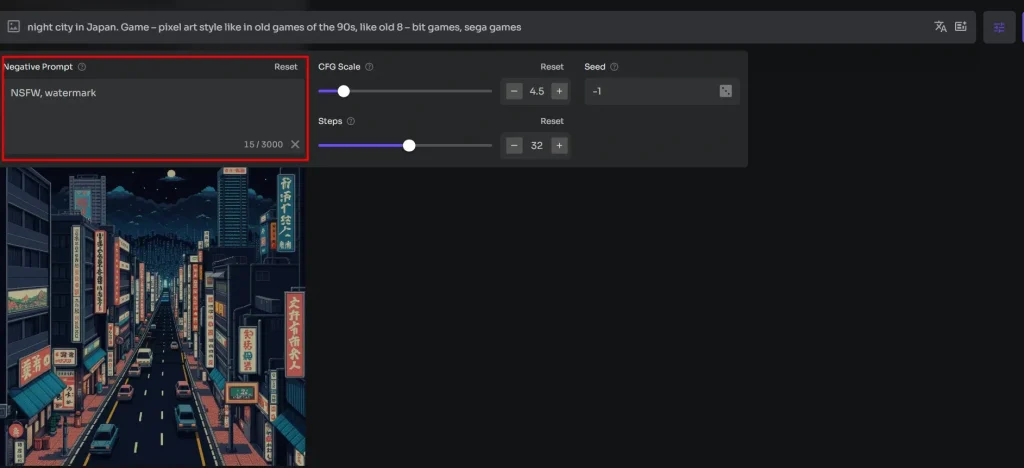Randomize seed with the dice icon

(726, 91)
